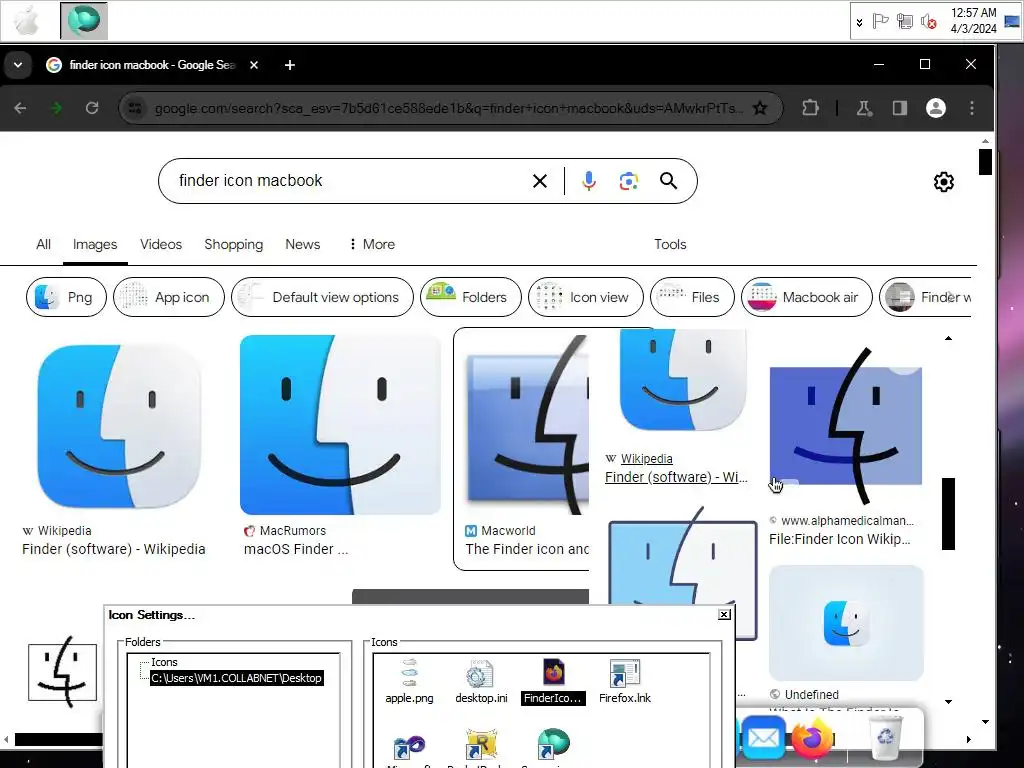Switch to All results tab

click(x=43, y=244)
